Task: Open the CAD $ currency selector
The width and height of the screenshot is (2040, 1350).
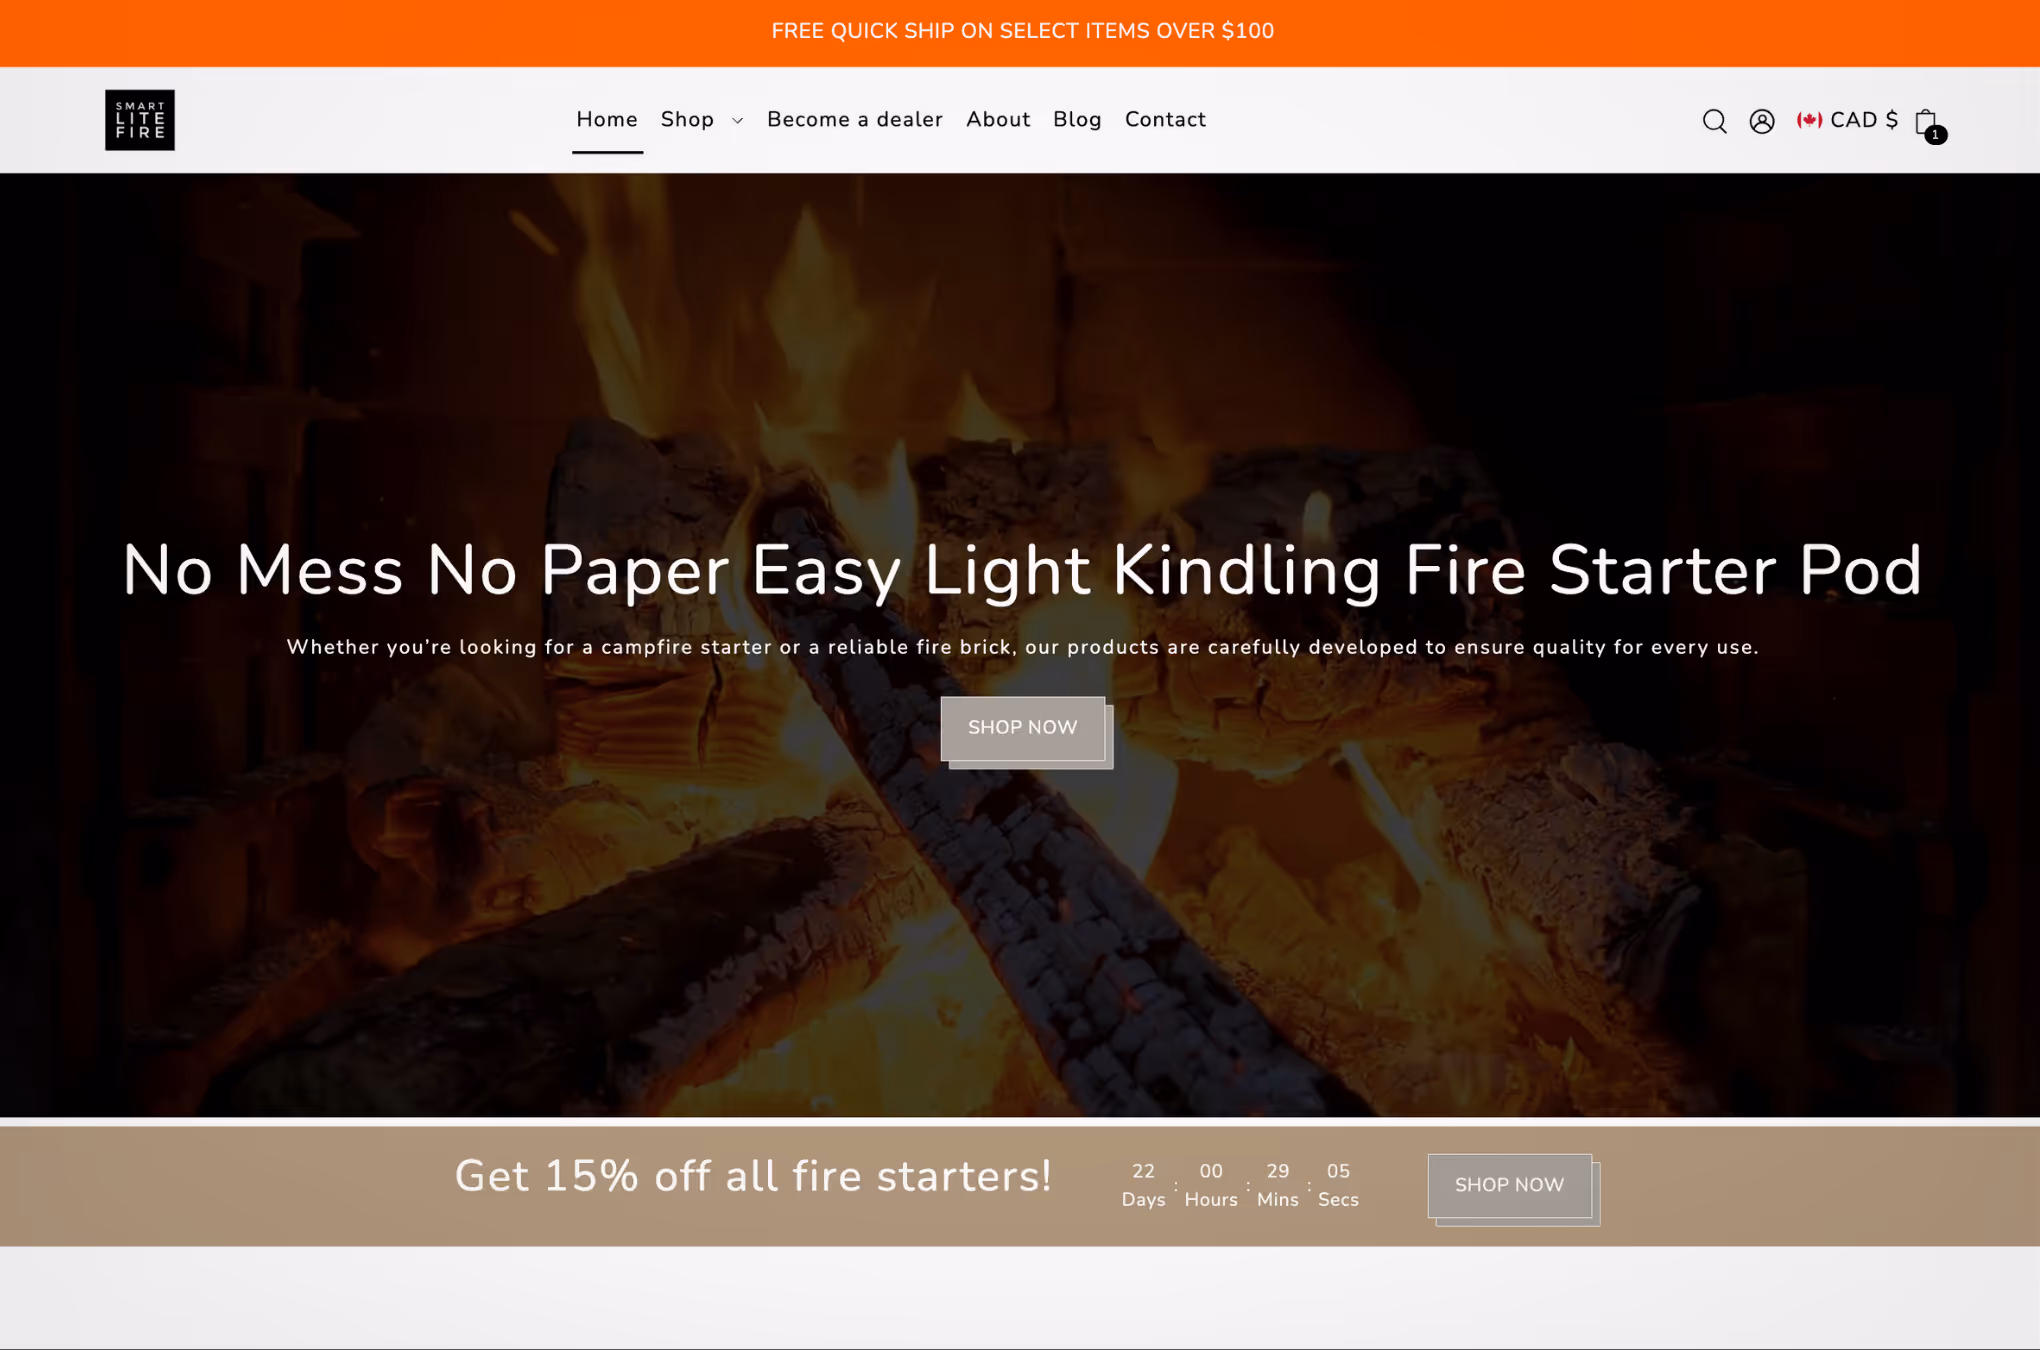Action: [1847, 120]
